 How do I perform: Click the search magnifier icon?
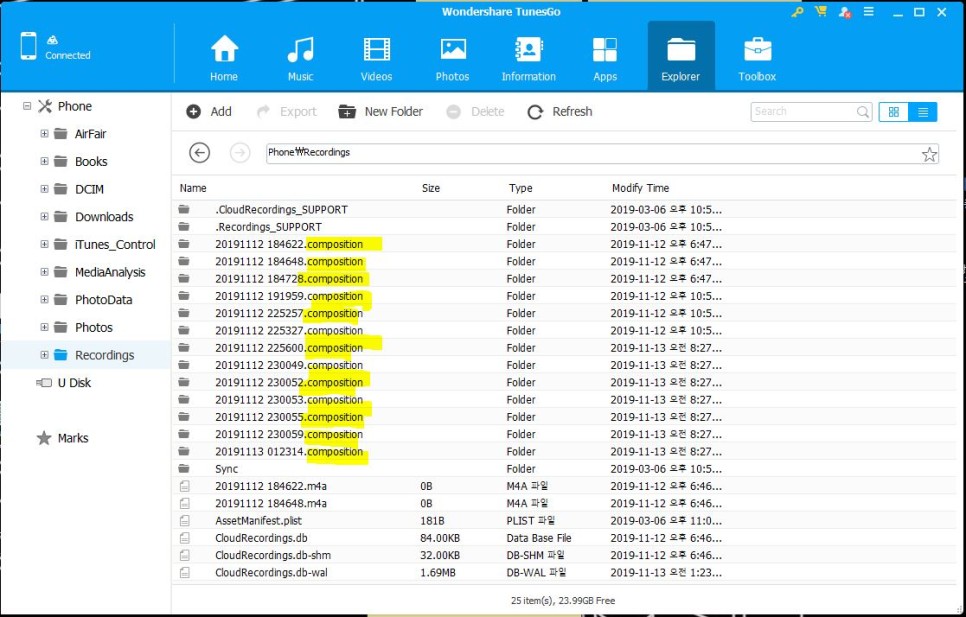click(863, 111)
